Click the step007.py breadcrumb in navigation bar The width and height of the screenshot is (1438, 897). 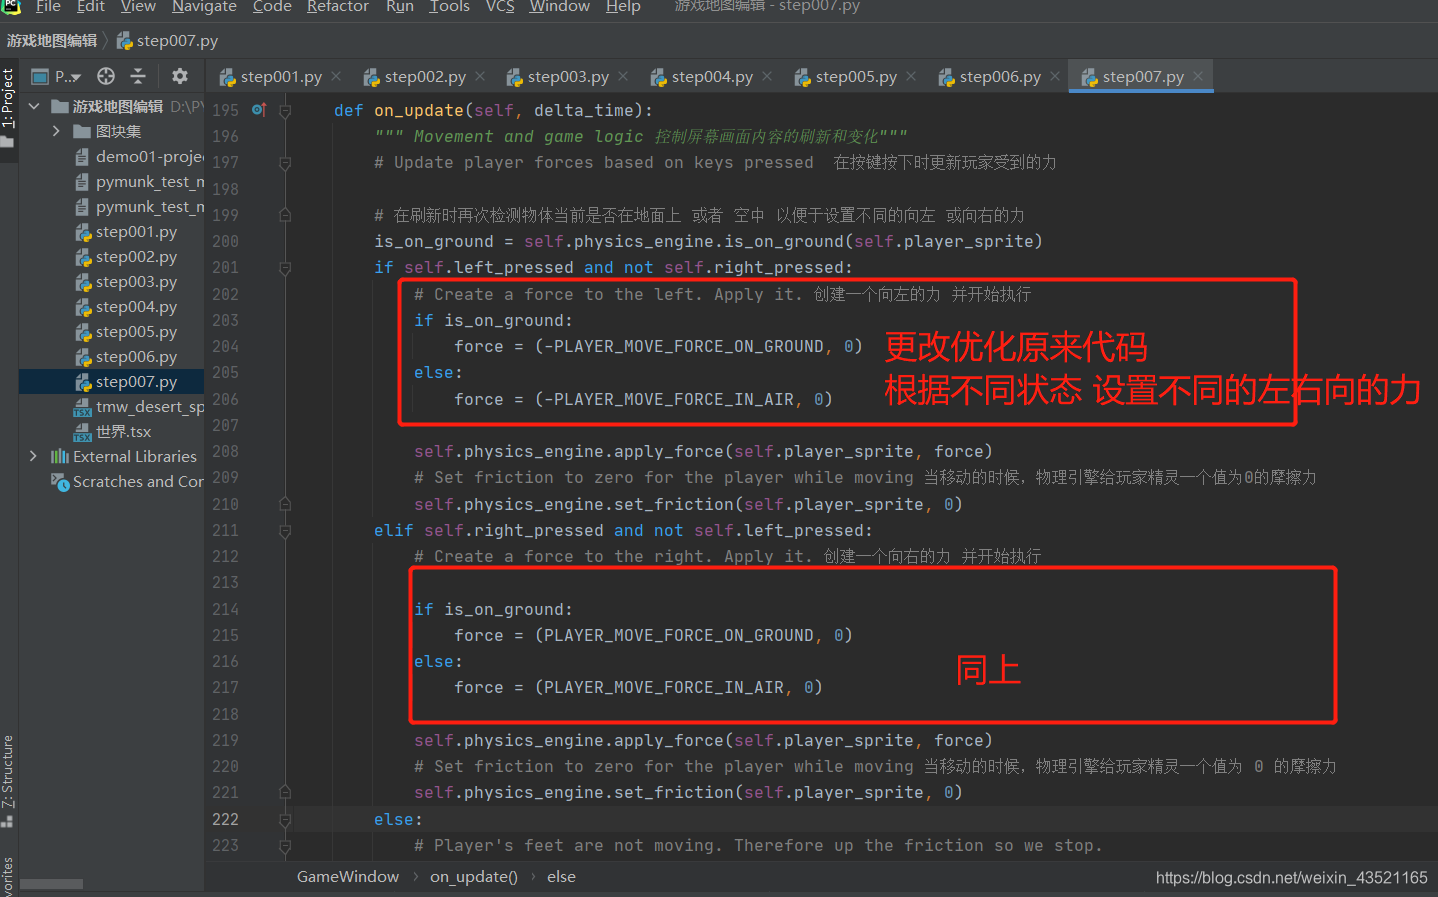[167, 41]
